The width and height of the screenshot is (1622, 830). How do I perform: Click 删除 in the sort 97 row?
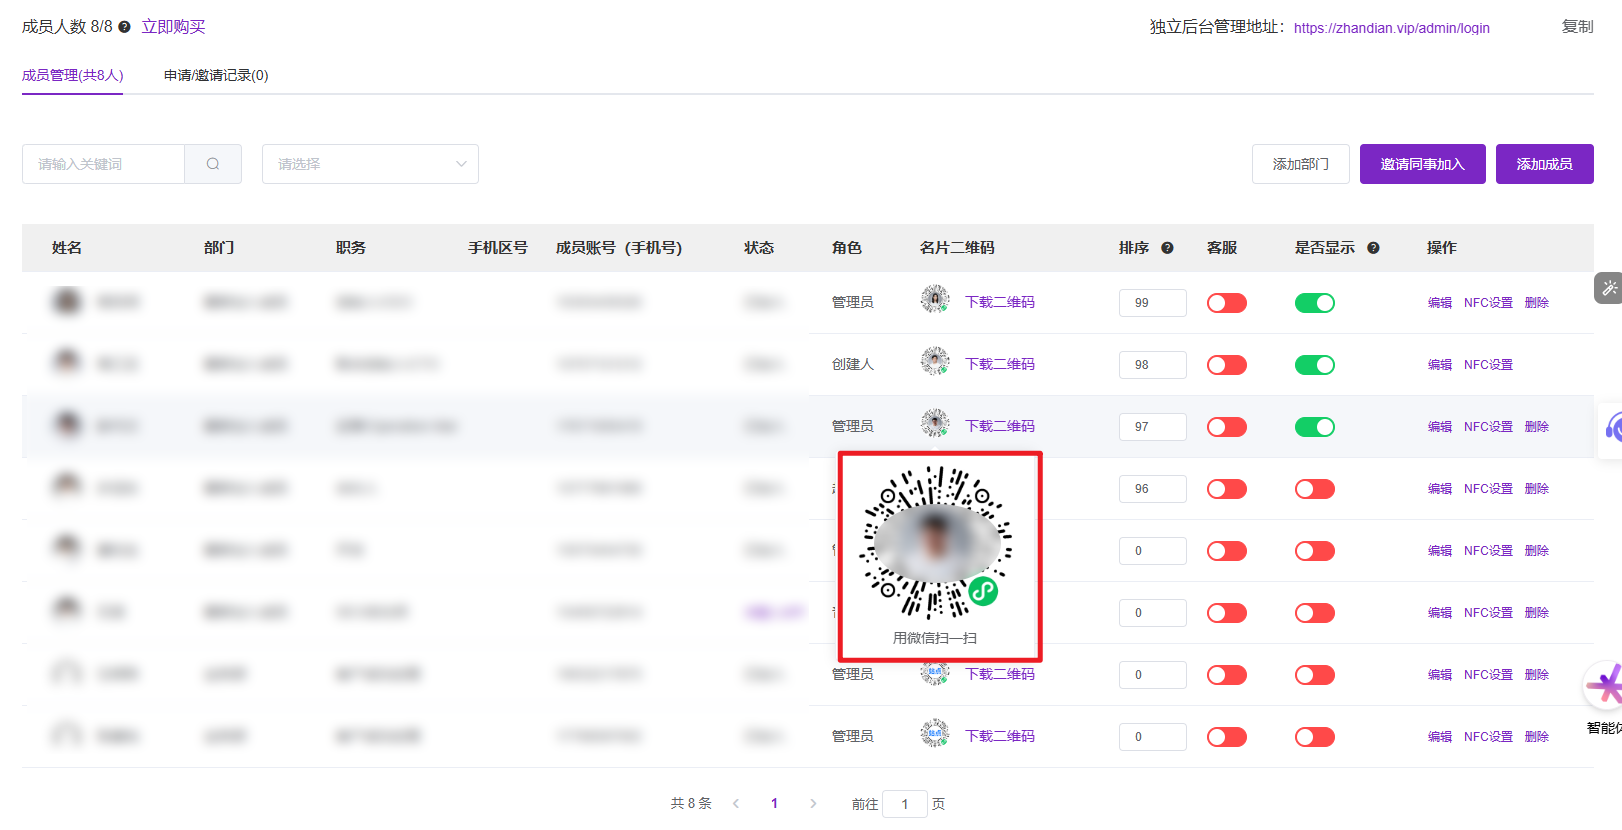1537,427
